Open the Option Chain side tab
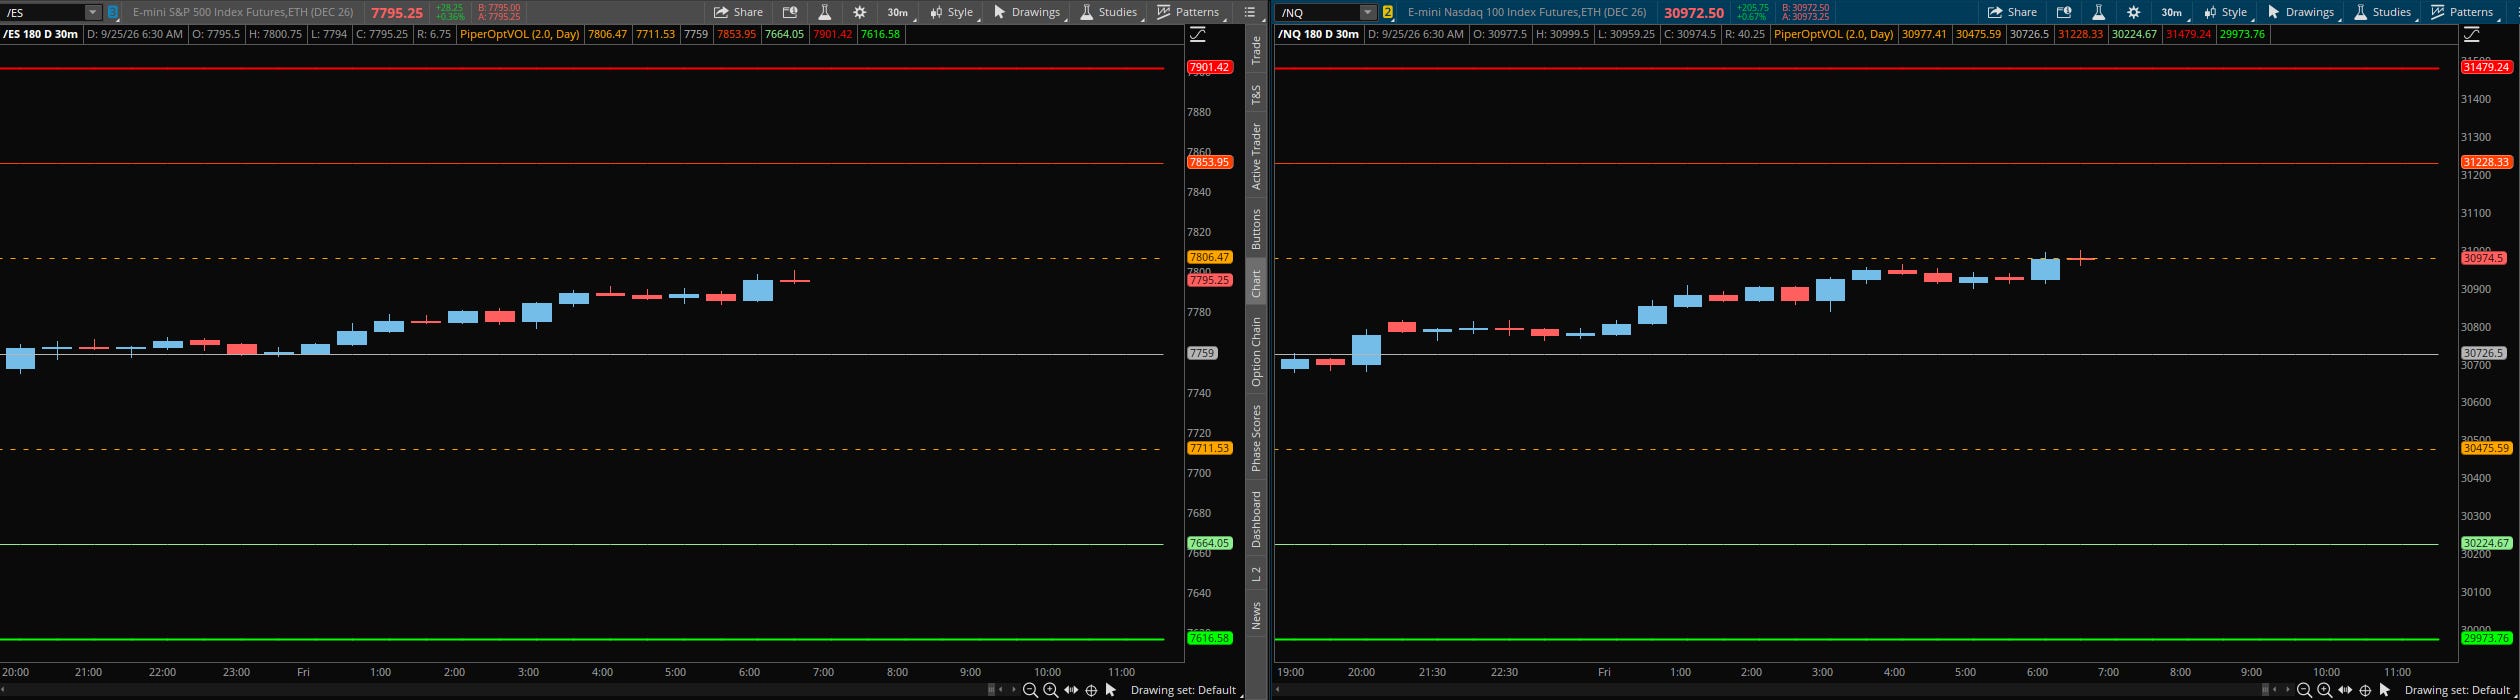The height and width of the screenshot is (700, 2520). click(x=1256, y=352)
